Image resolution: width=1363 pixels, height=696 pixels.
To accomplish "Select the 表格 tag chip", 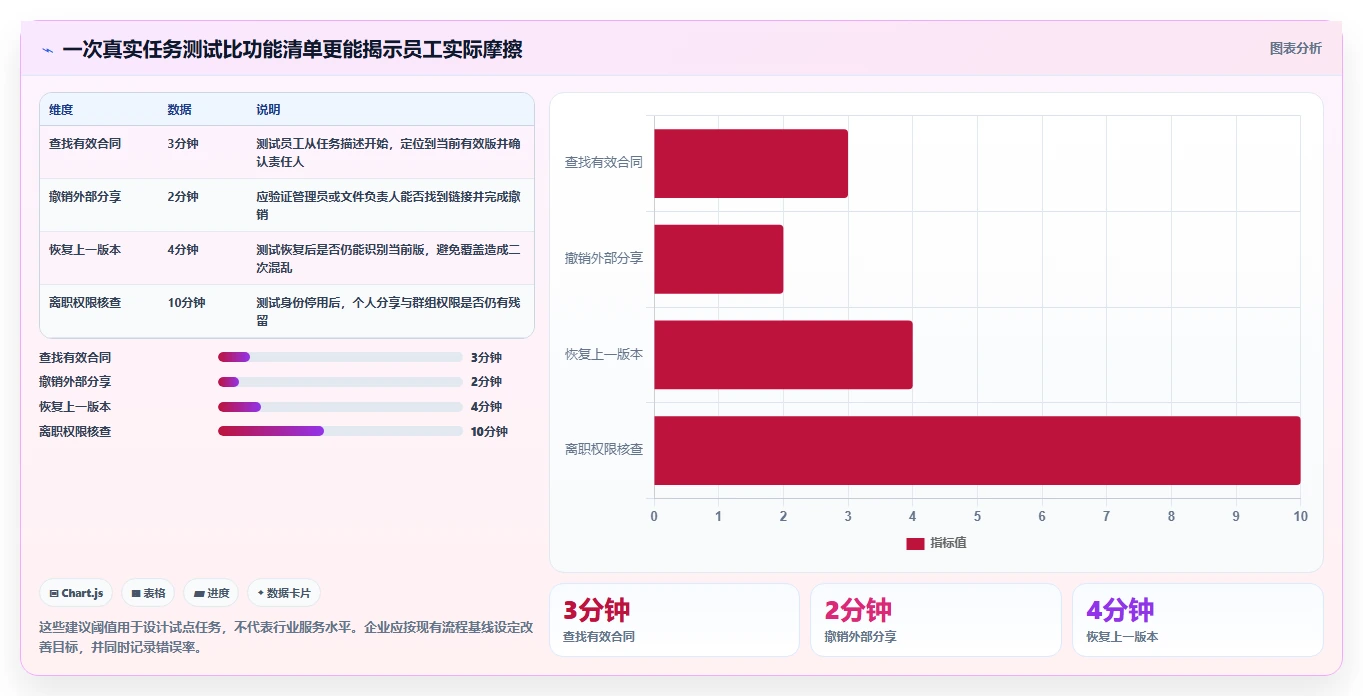I will click(x=148, y=593).
